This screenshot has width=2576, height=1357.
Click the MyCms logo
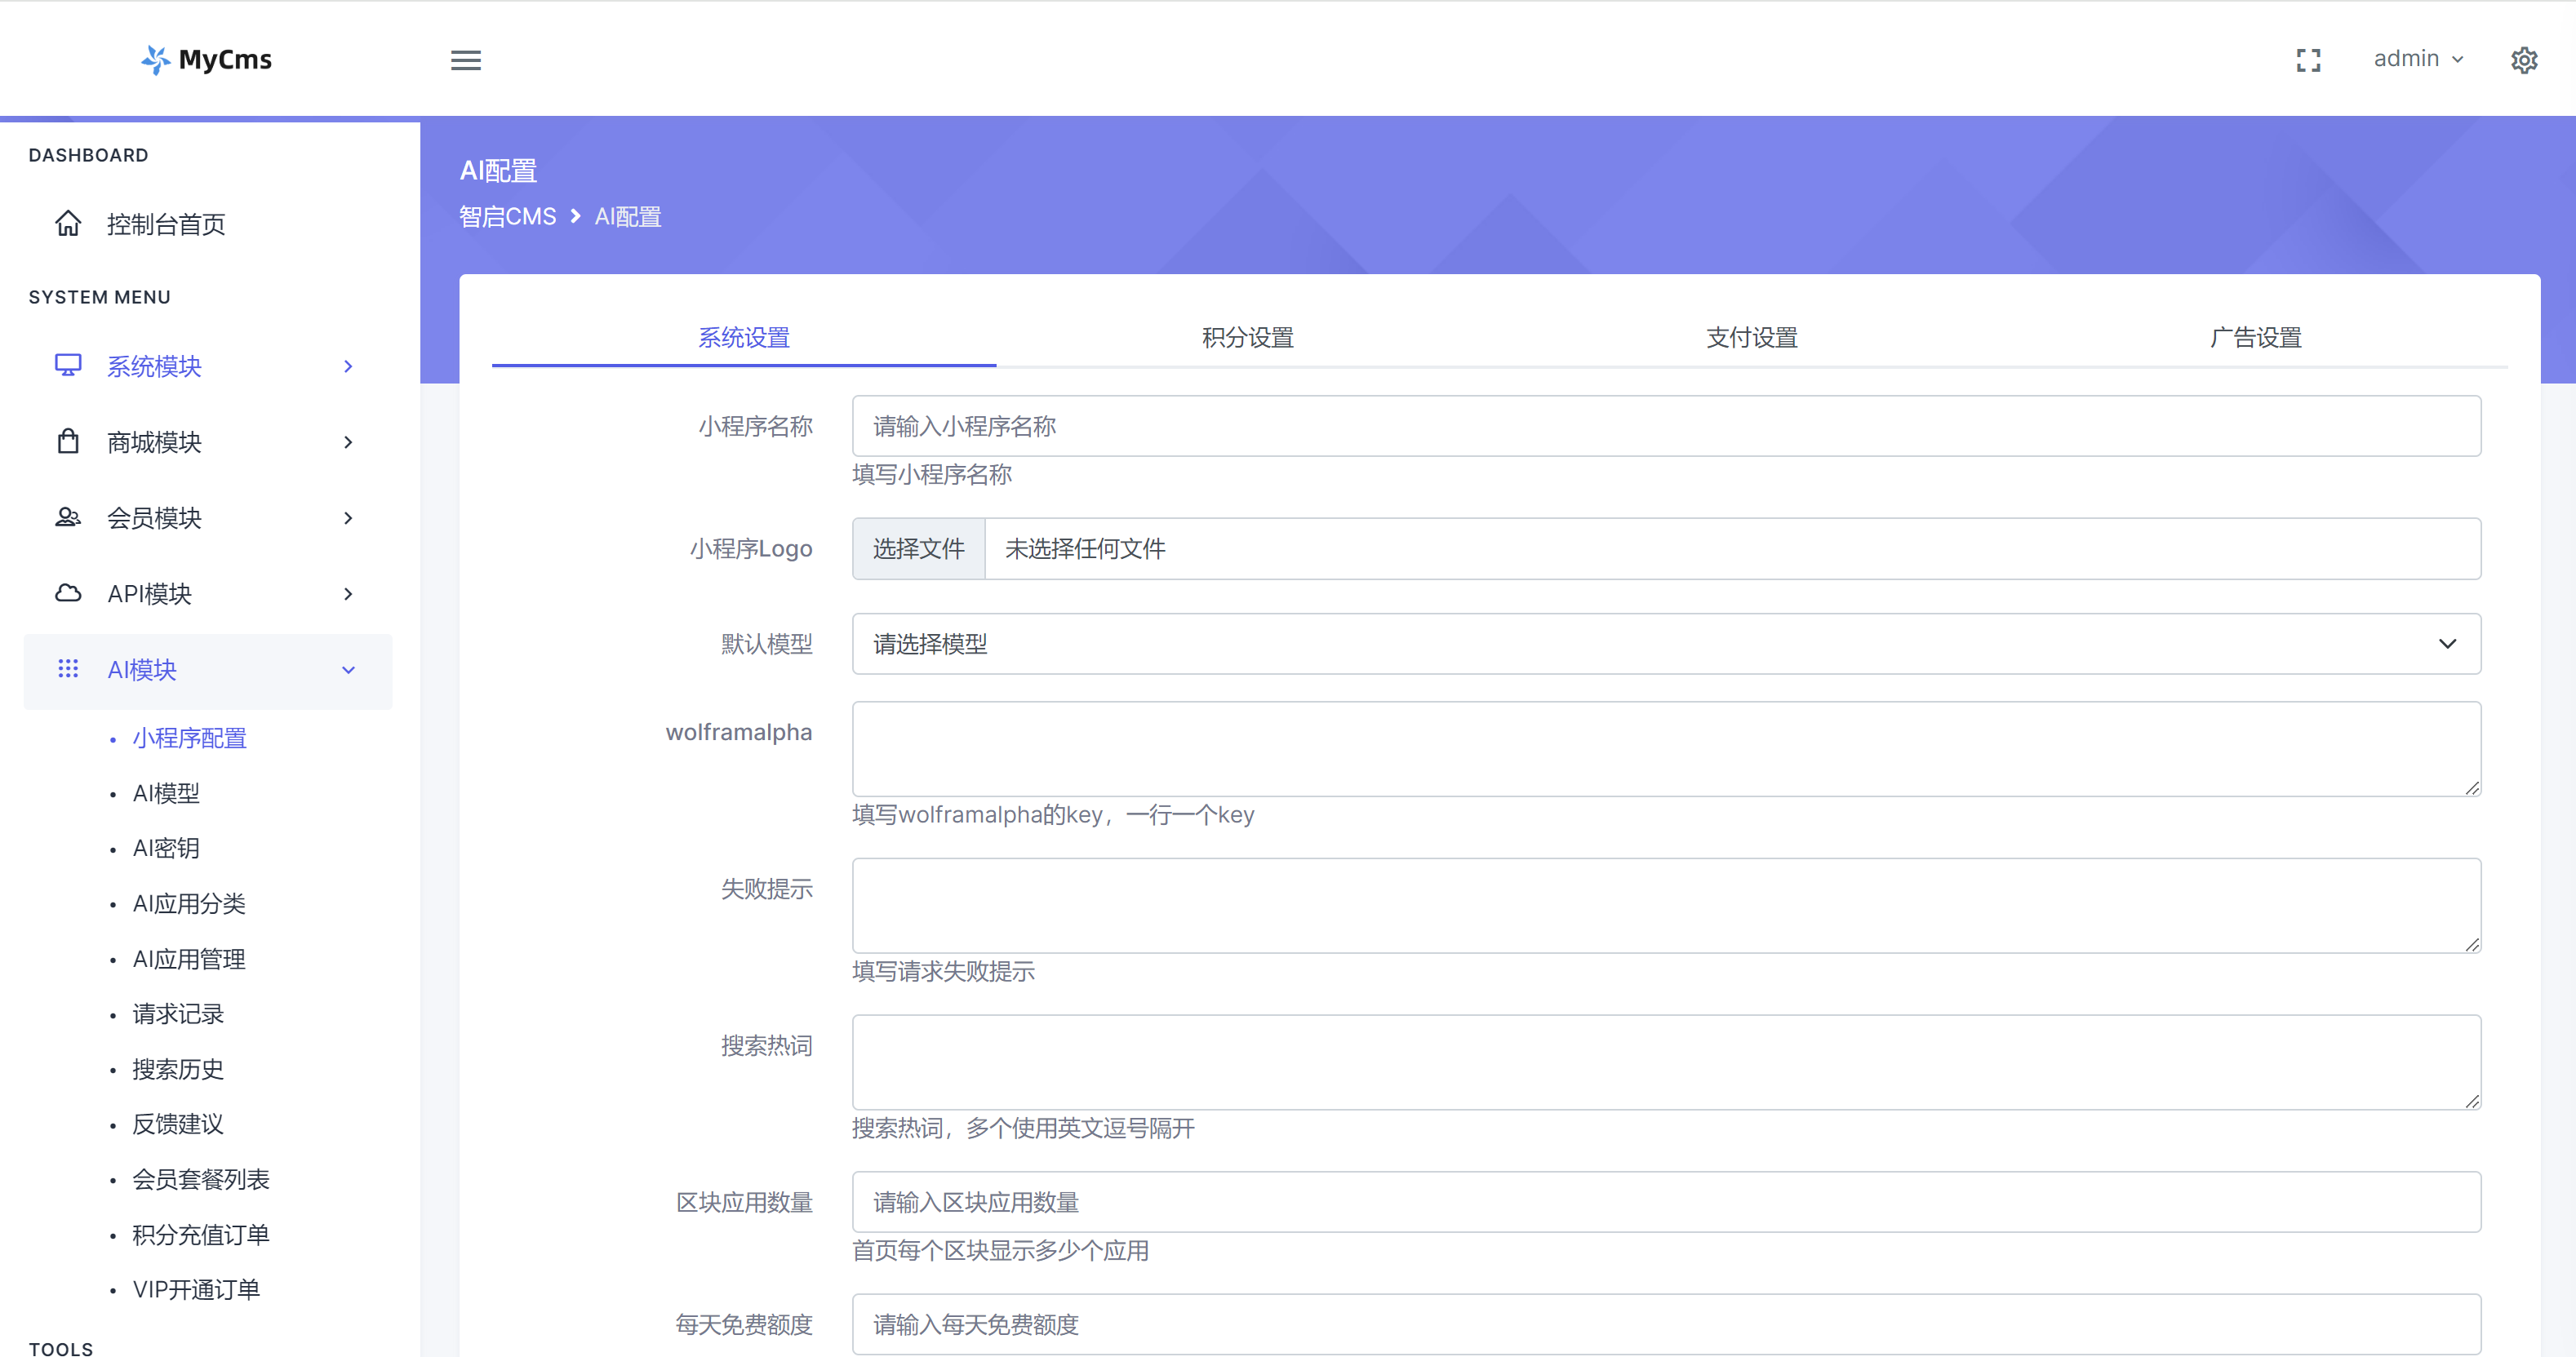pyautogui.click(x=207, y=59)
